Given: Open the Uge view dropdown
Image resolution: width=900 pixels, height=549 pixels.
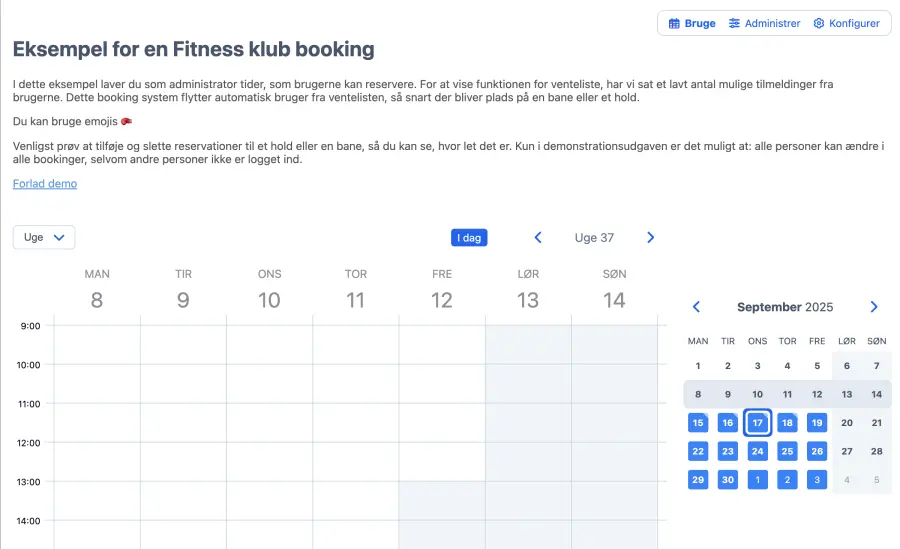Looking at the screenshot, I should [x=44, y=238].
